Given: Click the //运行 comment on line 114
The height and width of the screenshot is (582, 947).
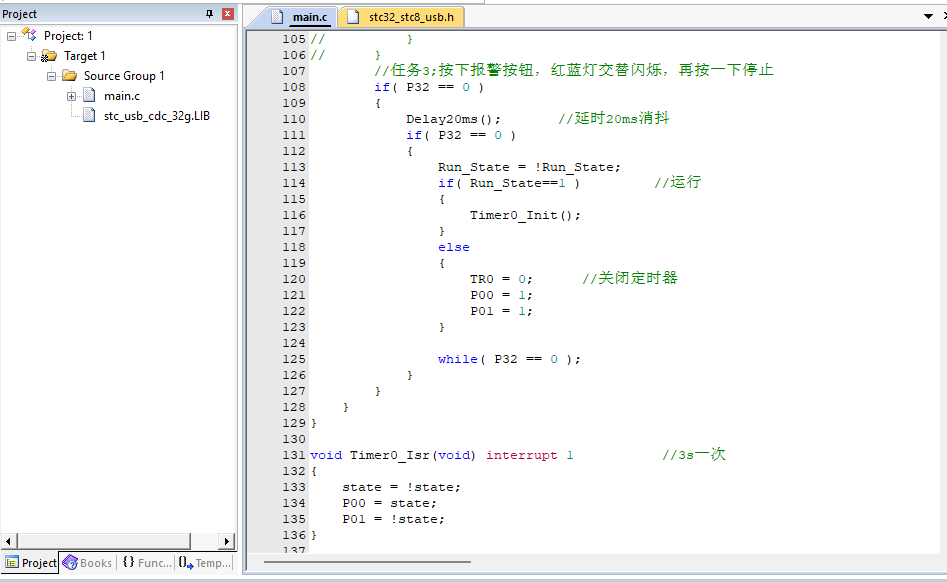Looking at the screenshot, I should pos(678,182).
